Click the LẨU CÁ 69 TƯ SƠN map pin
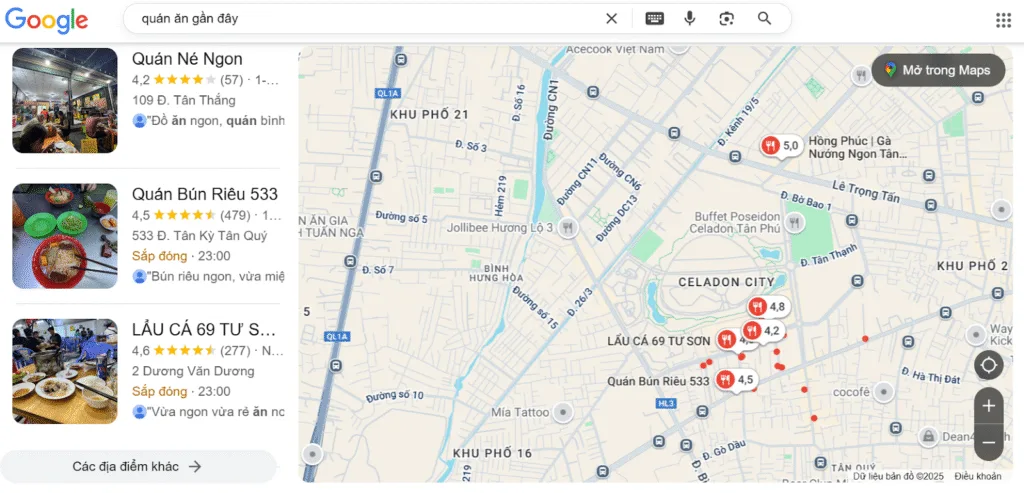The height and width of the screenshot is (493, 1024). coord(726,340)
